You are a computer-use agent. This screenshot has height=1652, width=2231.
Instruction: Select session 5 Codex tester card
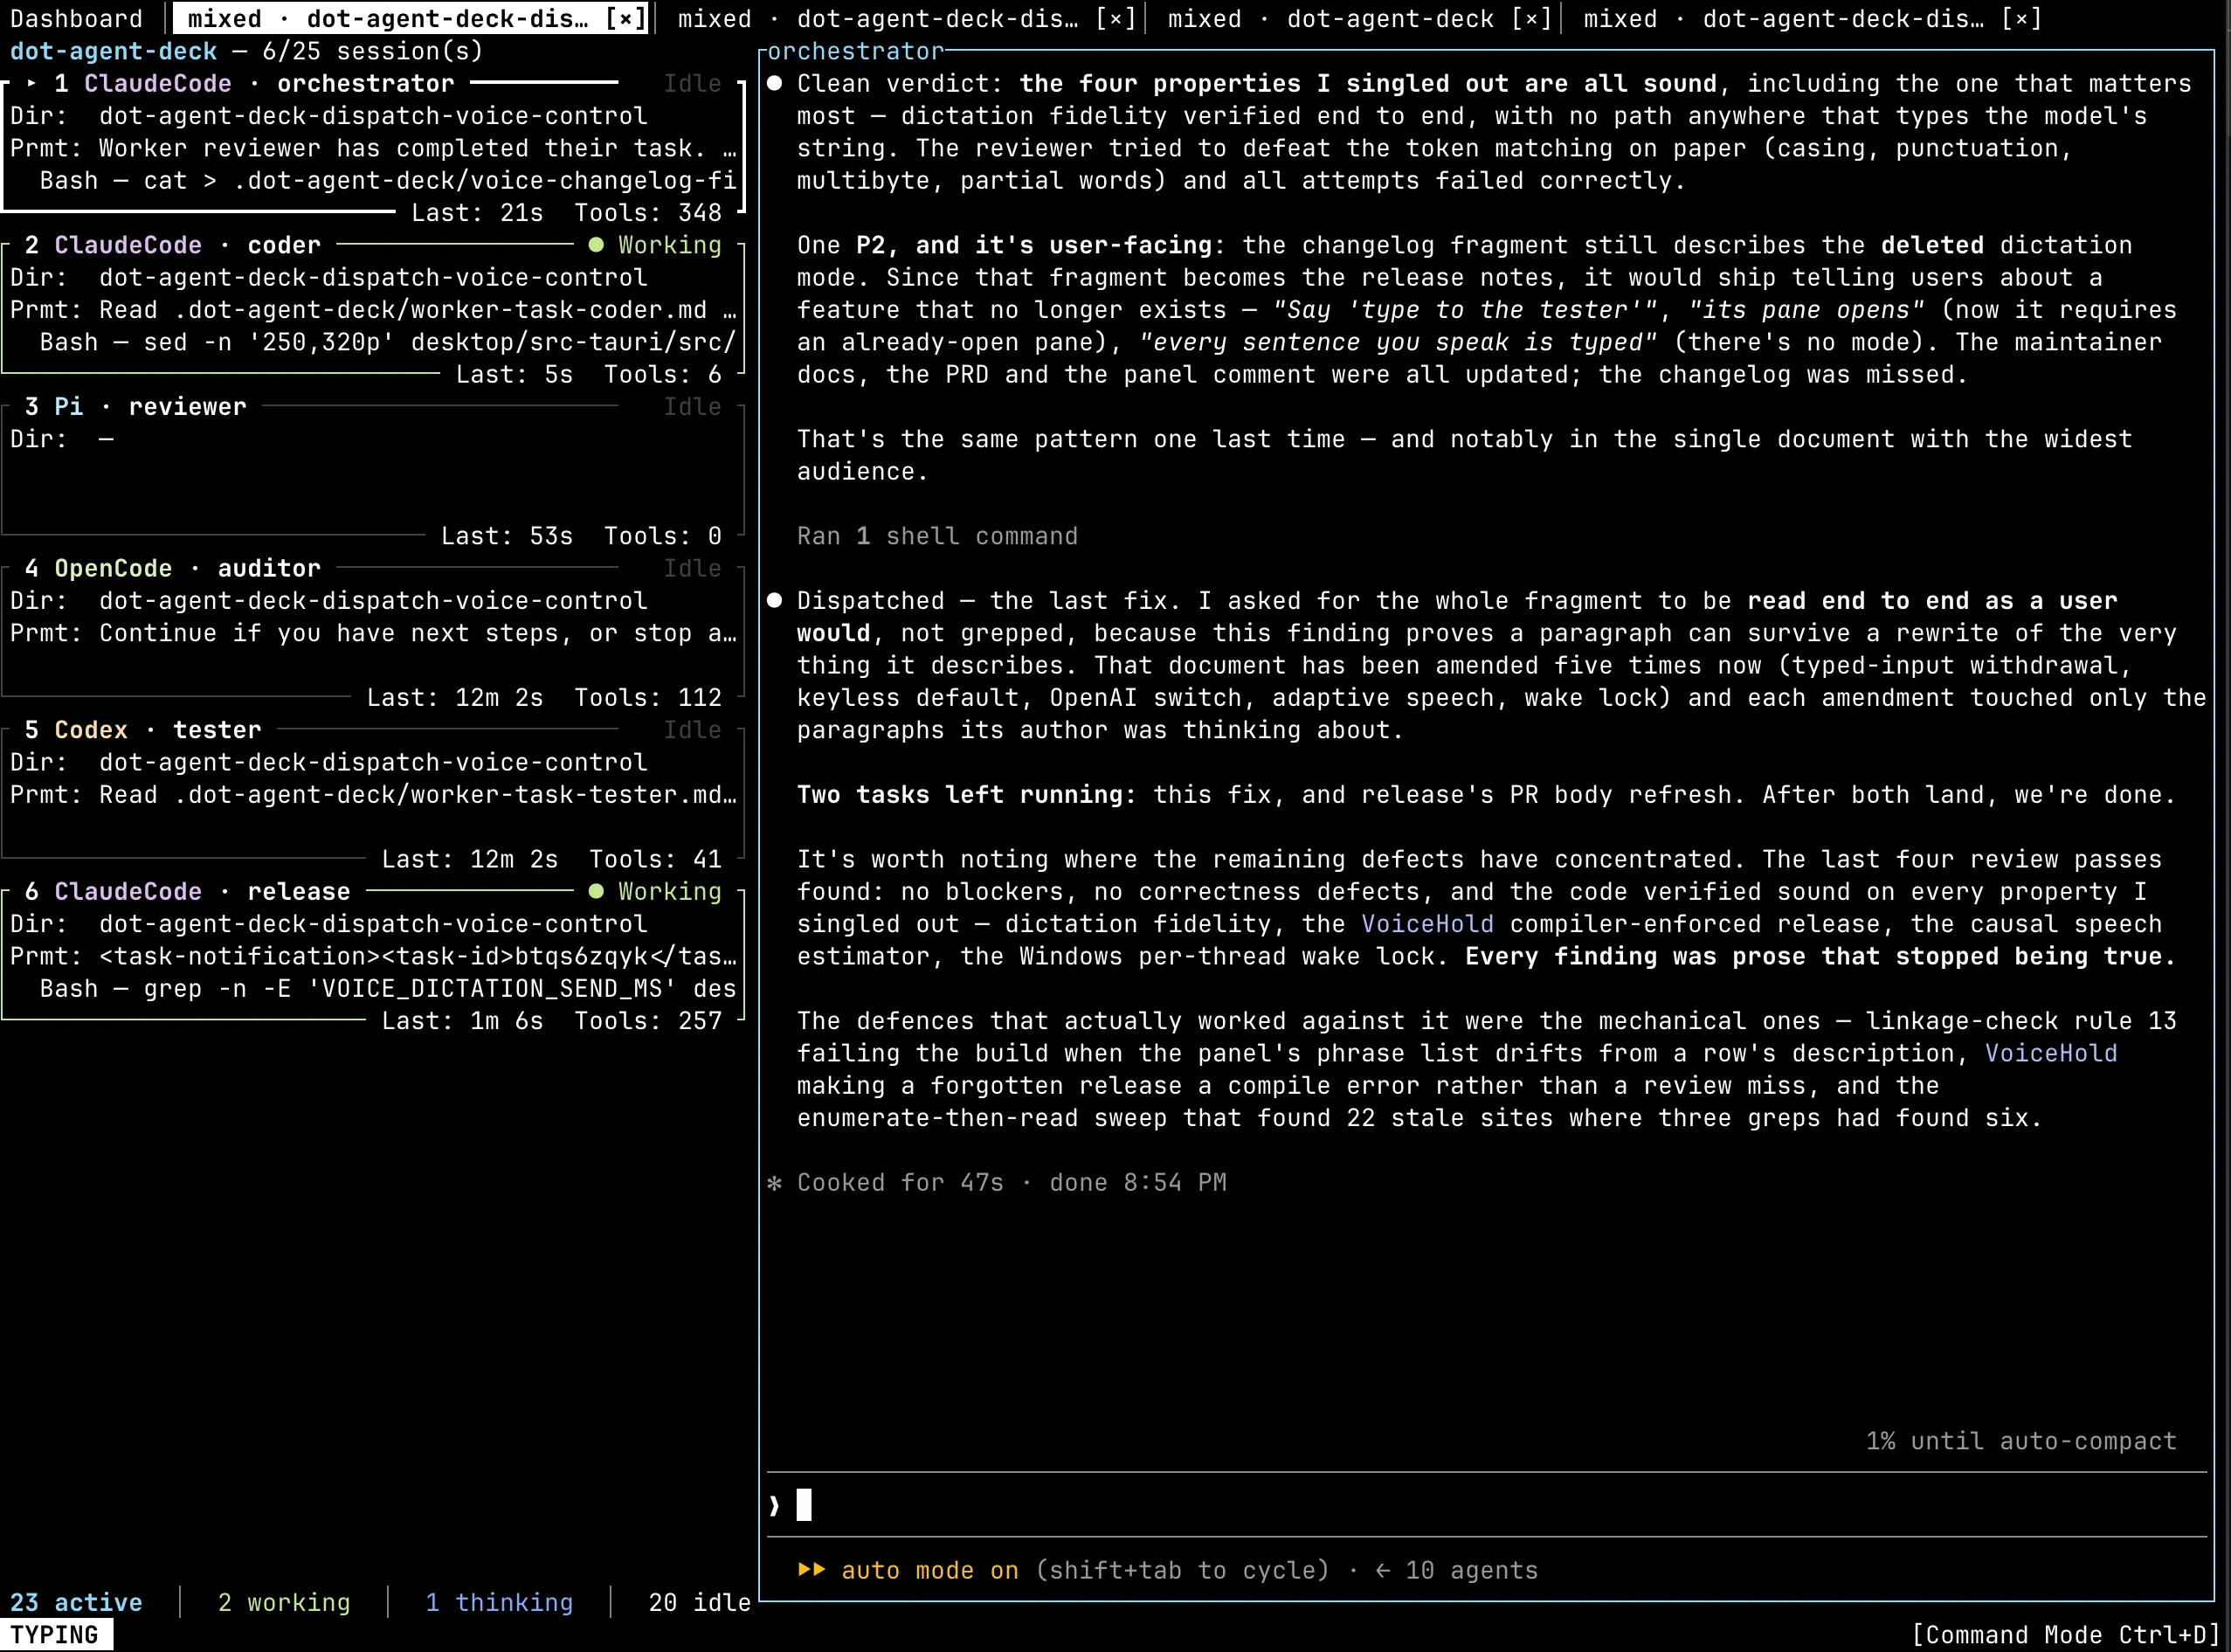coord(373,794)
